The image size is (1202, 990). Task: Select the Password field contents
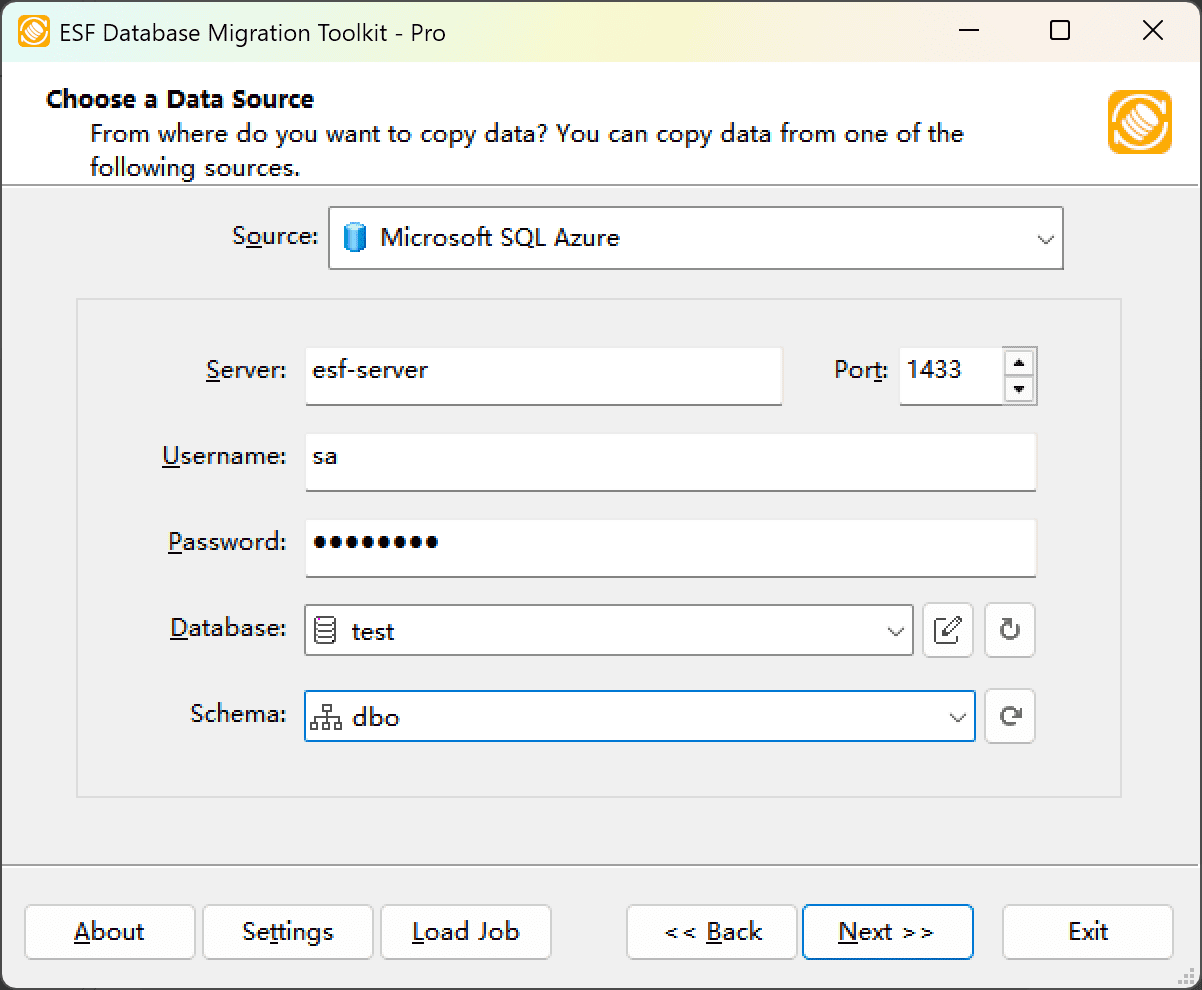tap(670, 548)
